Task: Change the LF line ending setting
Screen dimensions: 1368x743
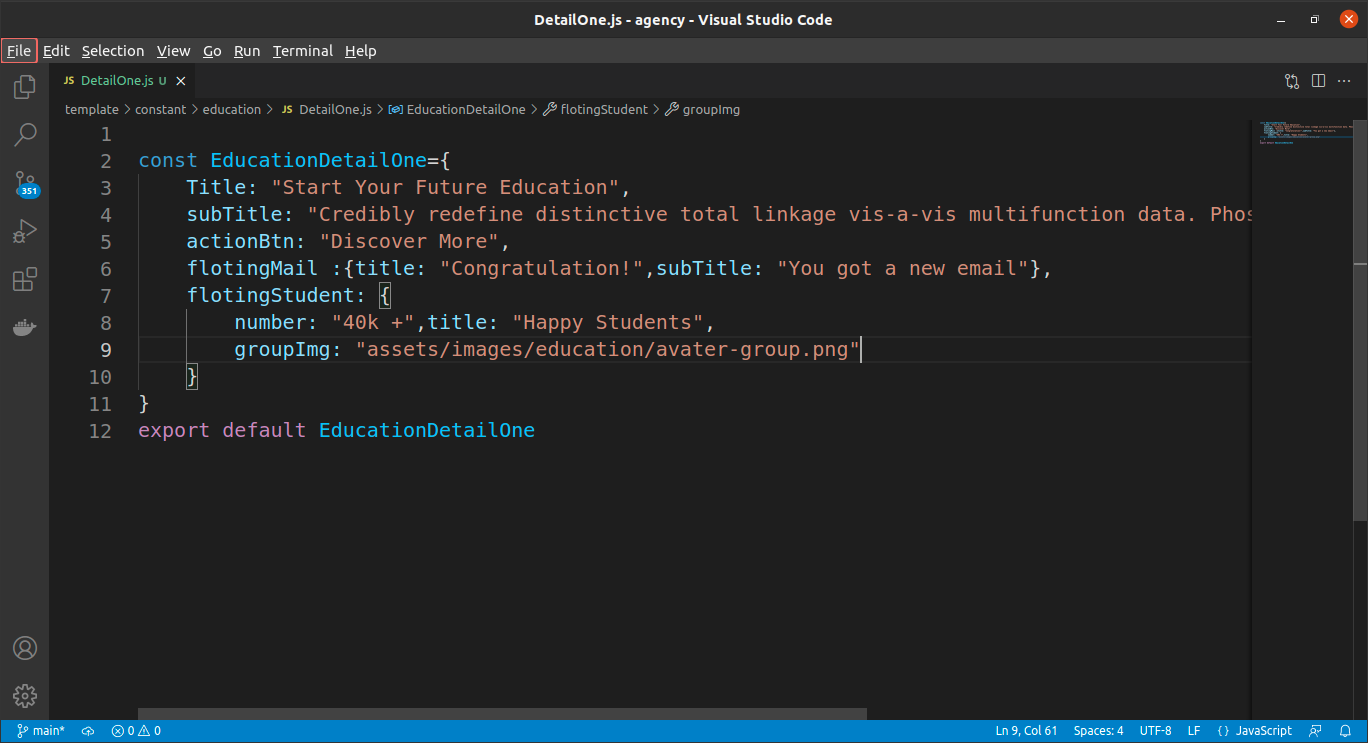Action: [x=1194, y=731]
